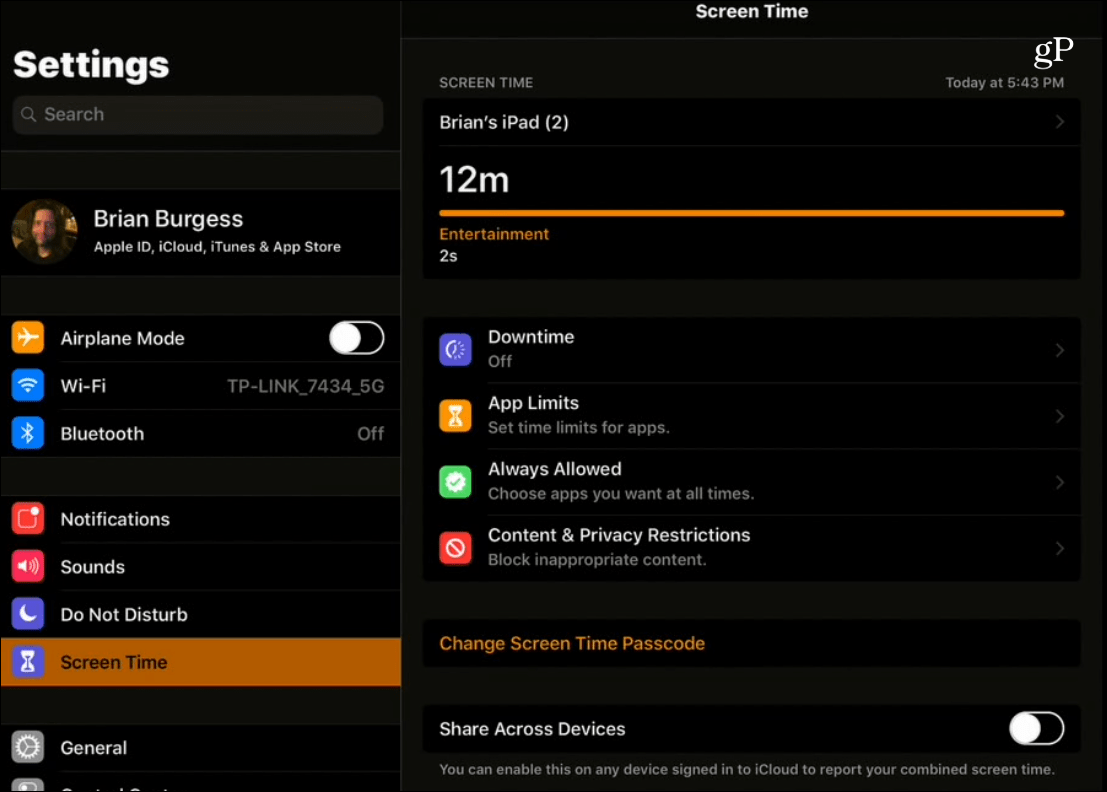Click the SCREEN TIME section header
This screenshot has width=1107, height=792.
click(486, 83)
